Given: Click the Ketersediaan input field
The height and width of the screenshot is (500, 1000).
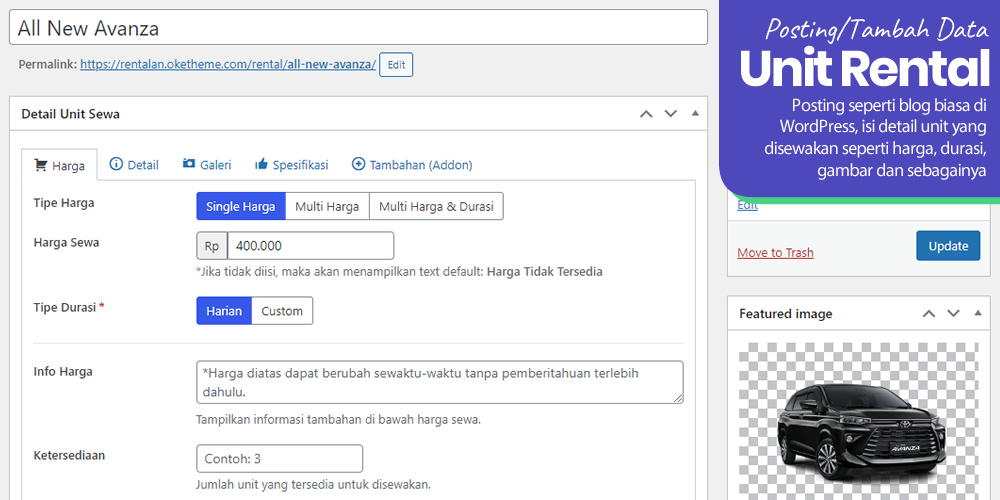Looking at the screenshot, I should click(x=279, y=459).
